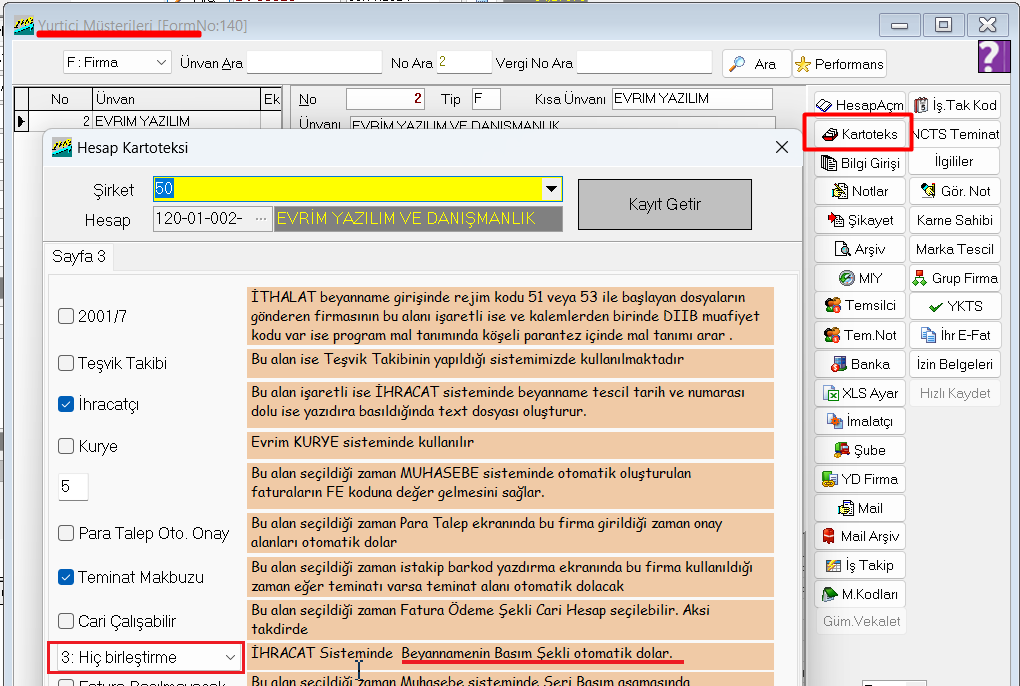Disable the Teminat Makbuzu checkbox

[x=66, y=577]
